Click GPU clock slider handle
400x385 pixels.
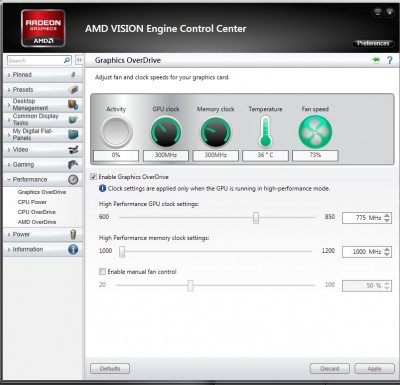[256, 217]
